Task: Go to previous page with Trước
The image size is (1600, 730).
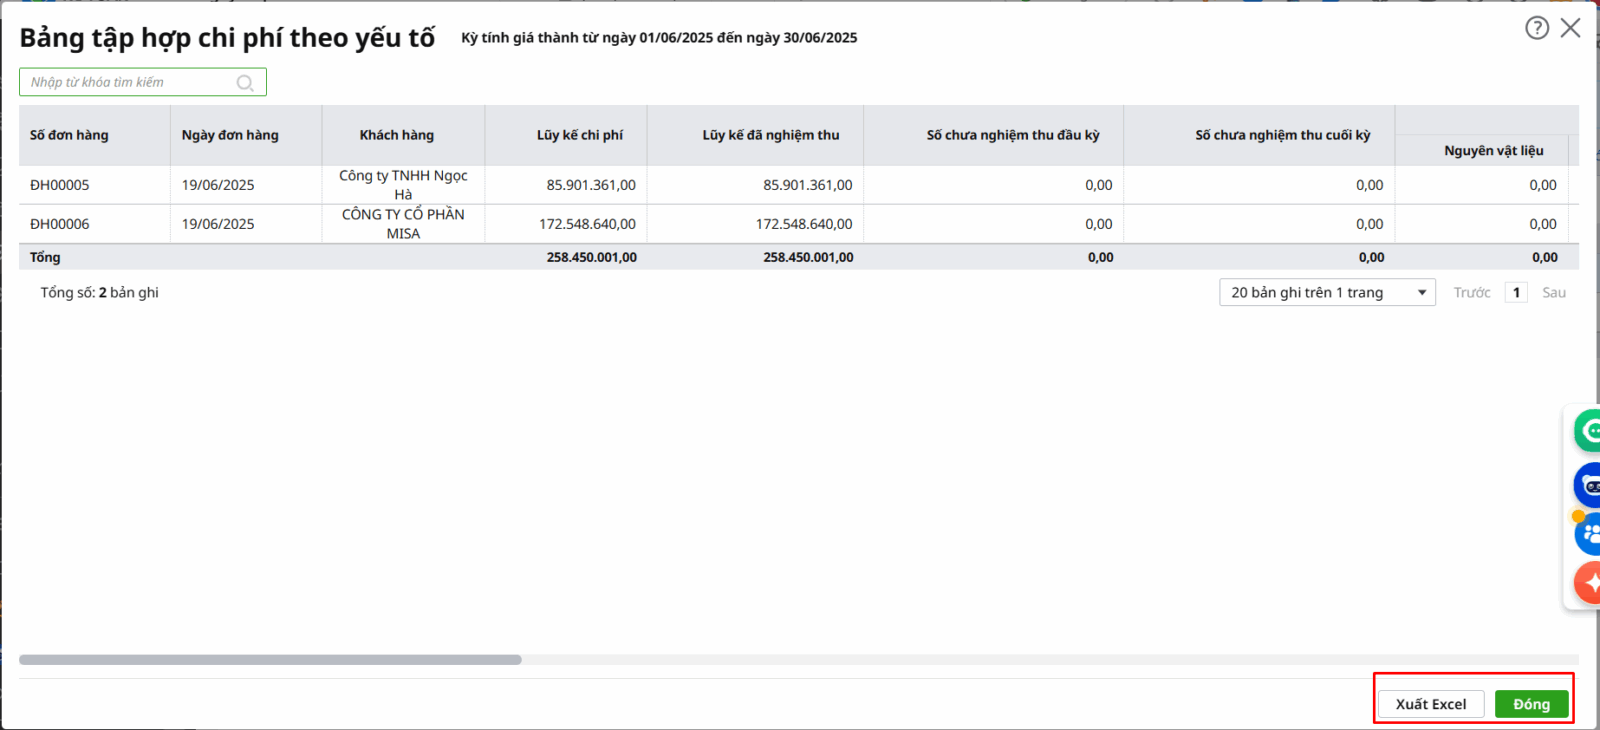Action: click(1472, 293)
